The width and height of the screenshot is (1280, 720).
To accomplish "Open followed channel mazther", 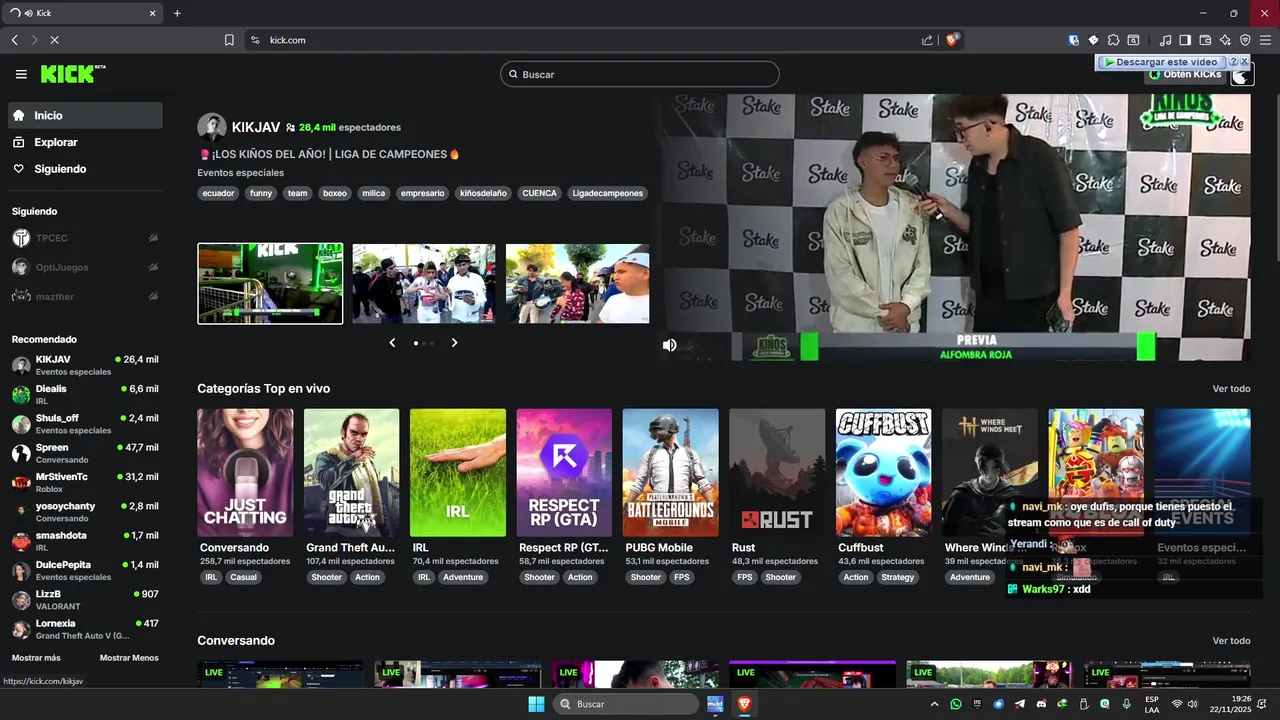I will (85, 296).
